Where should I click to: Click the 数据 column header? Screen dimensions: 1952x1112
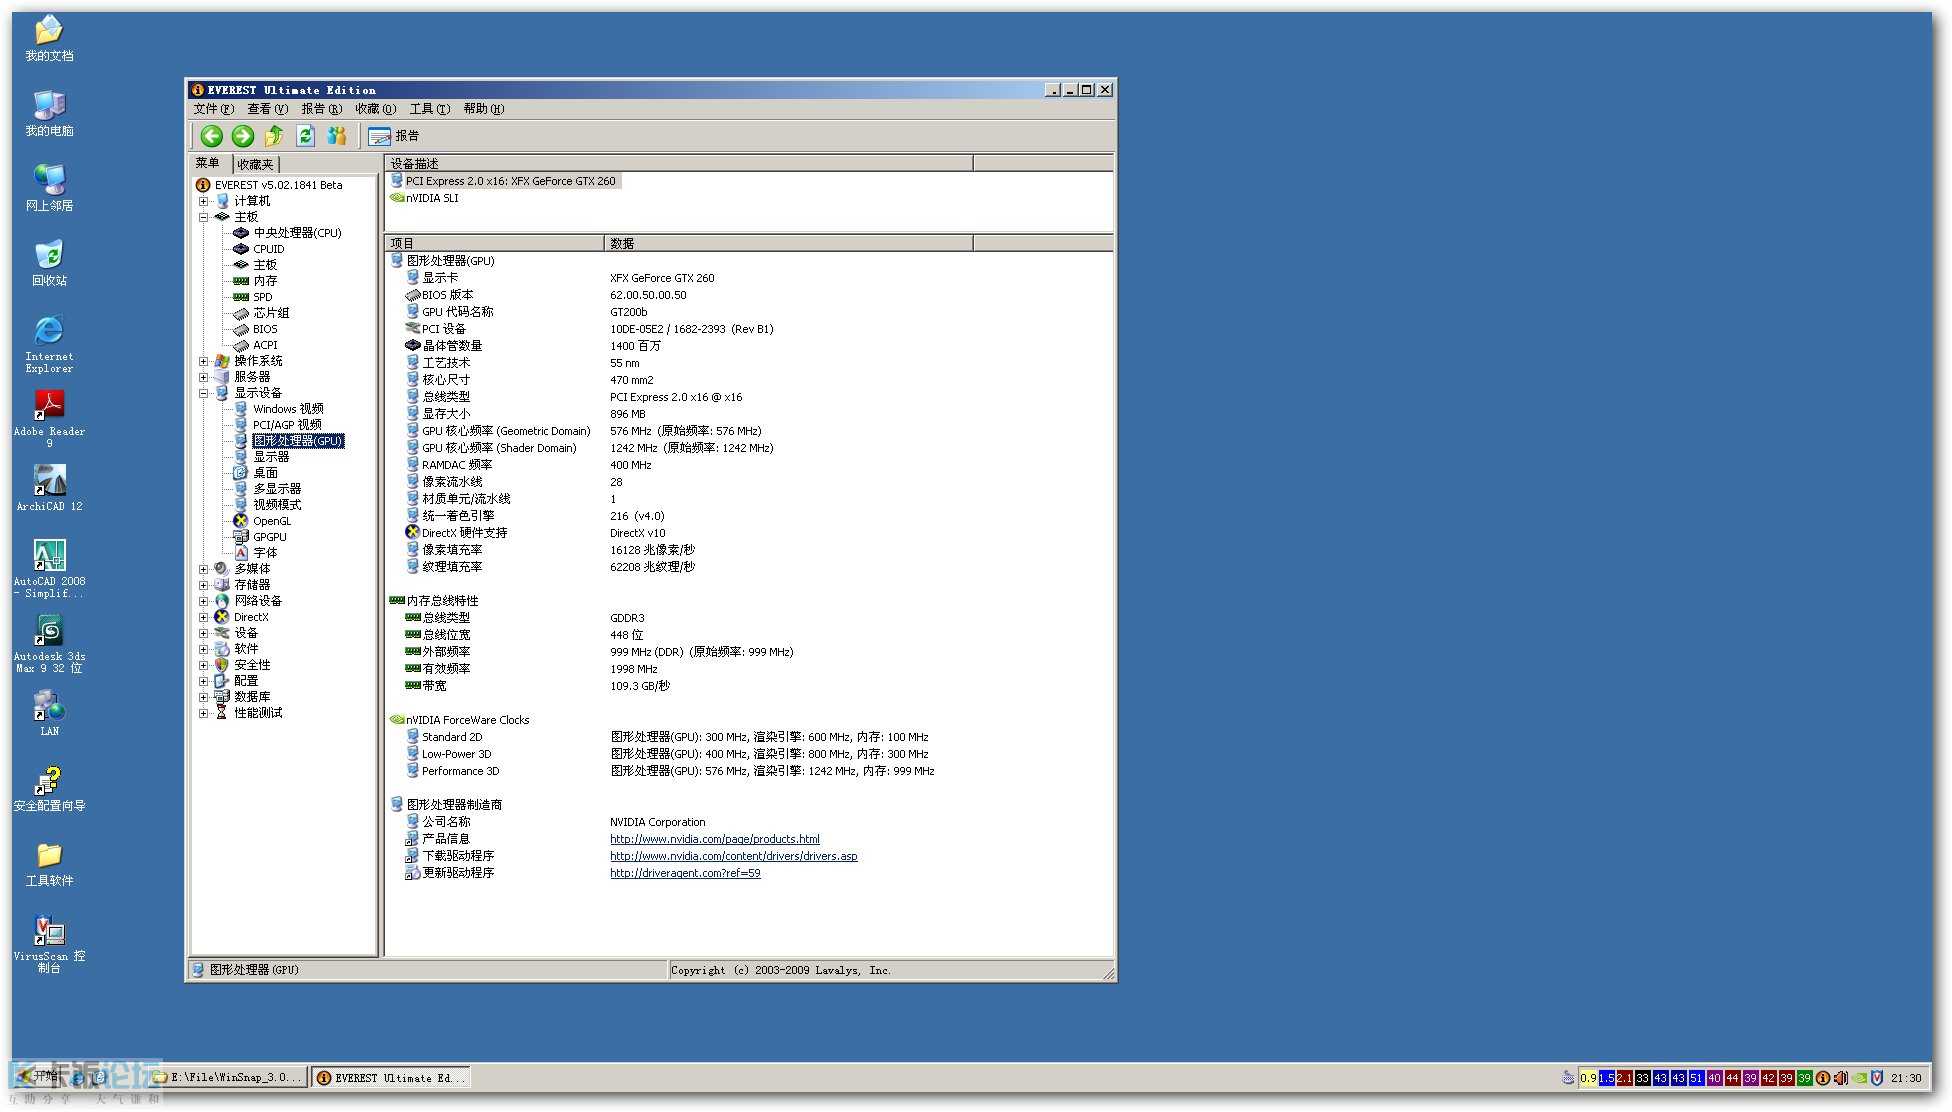coord(788,243)
